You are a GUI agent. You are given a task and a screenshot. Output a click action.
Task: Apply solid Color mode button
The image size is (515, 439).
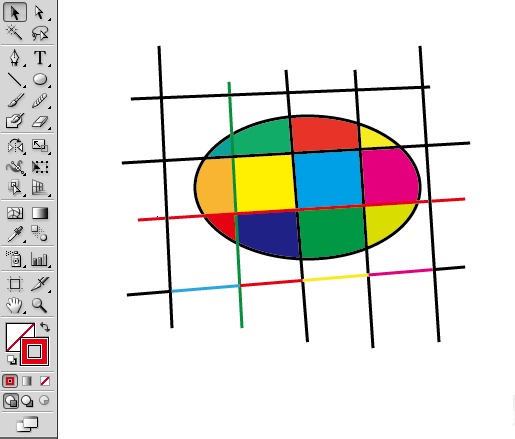(x=10, y=381)
